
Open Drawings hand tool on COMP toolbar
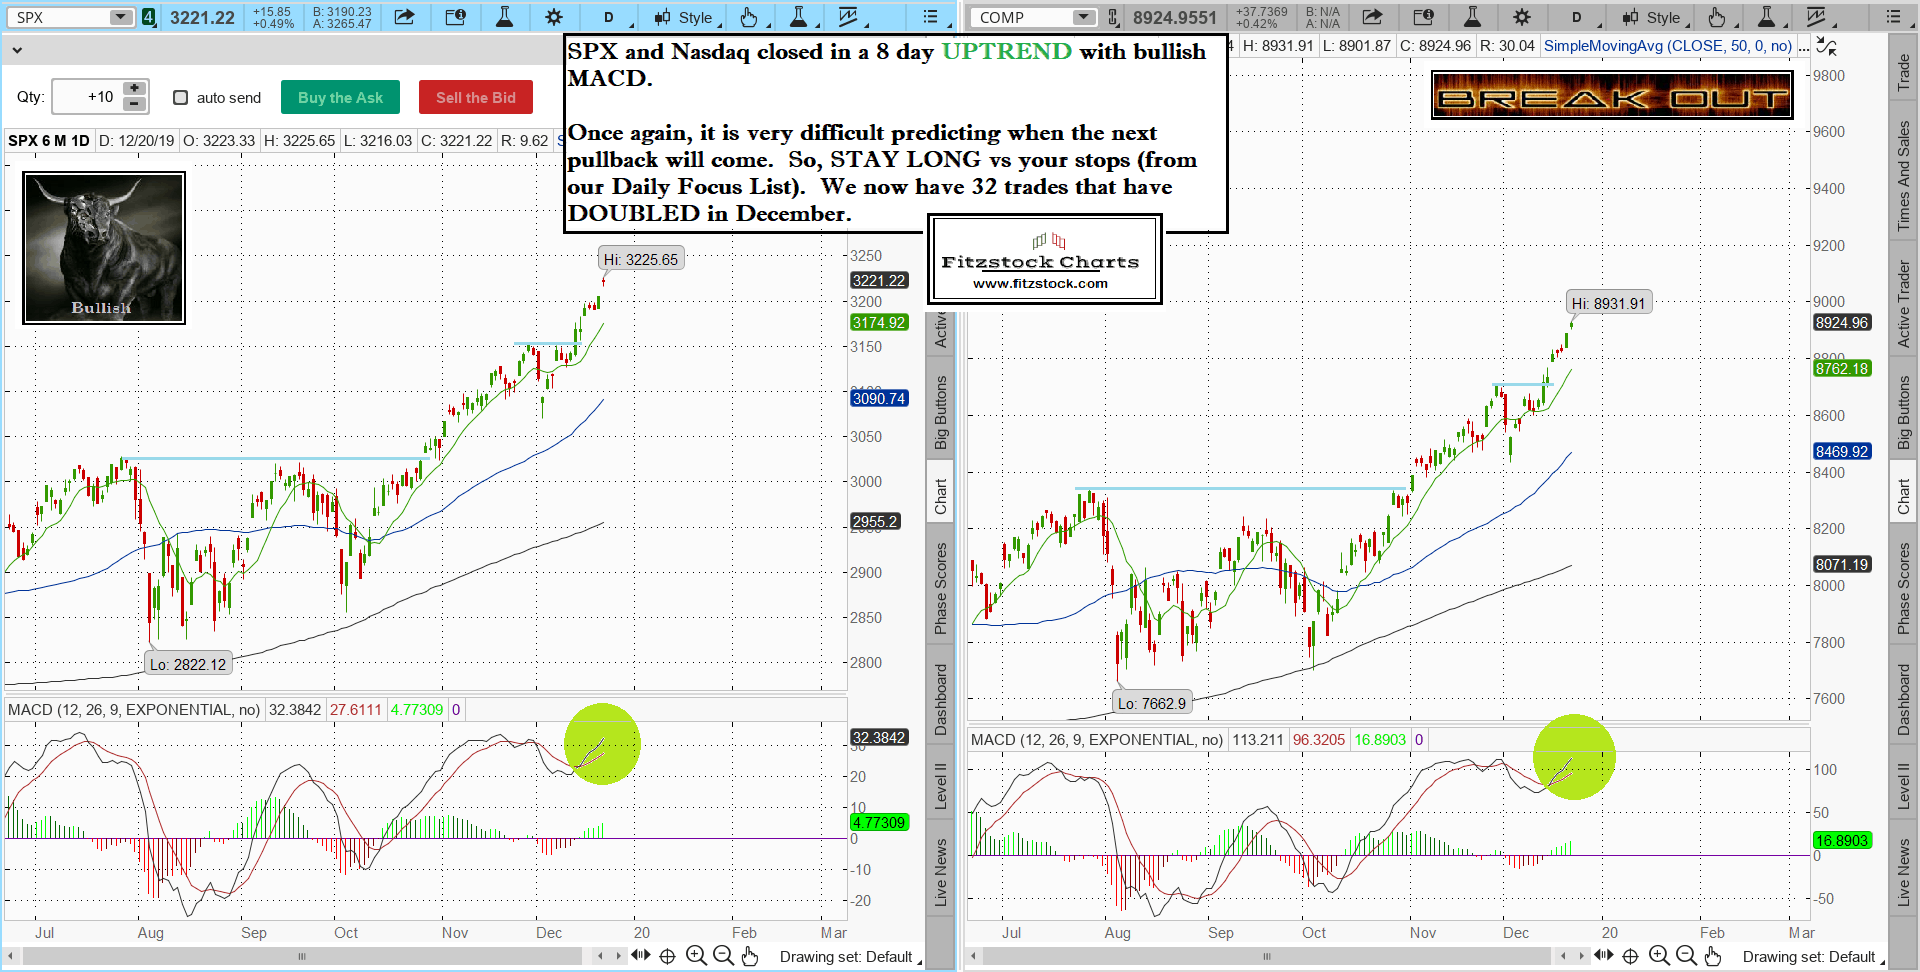pyautogui.click(x=1716, y=17)
